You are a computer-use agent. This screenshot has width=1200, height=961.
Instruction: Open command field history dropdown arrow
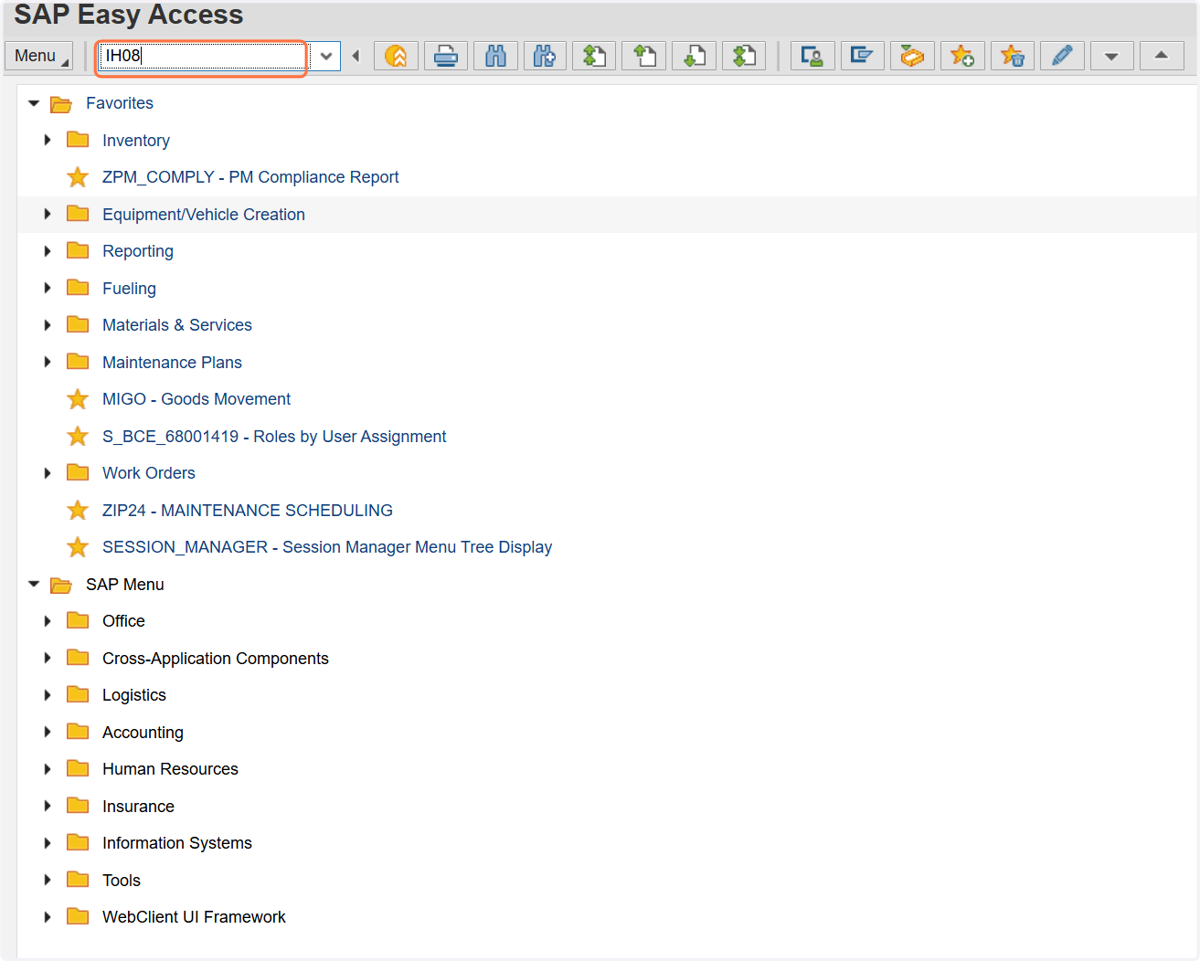click(x=326, y=56)
